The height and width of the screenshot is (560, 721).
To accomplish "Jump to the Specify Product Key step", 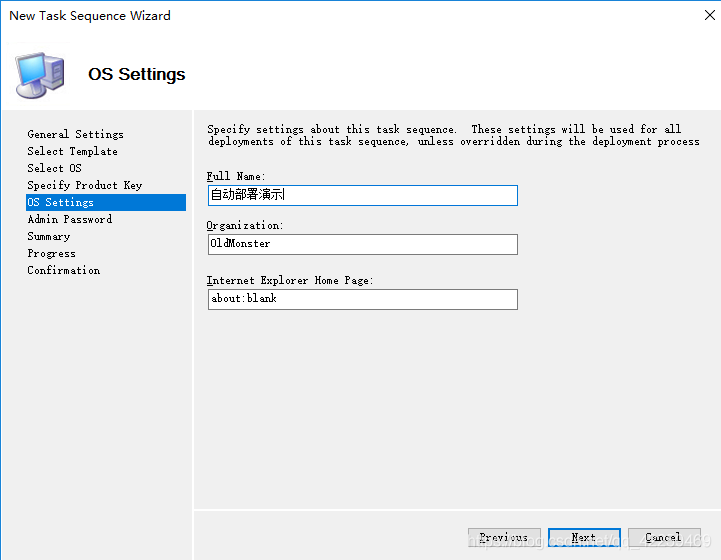I will (x=85, y=185).
